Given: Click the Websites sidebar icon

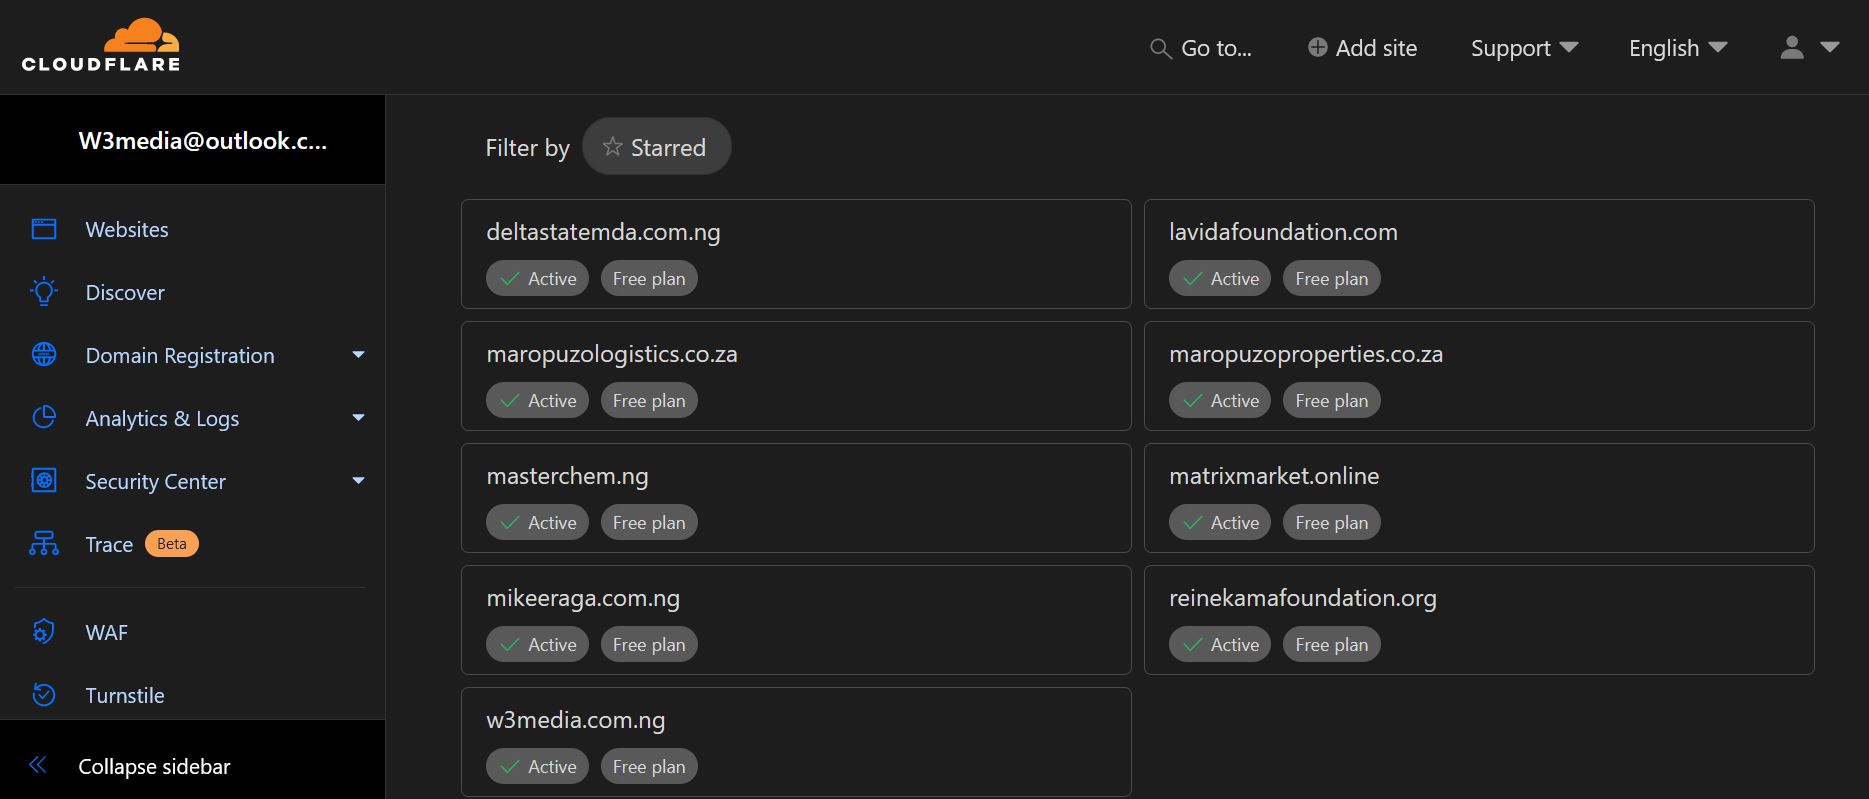Looking at the screenshot, I should 44,229.
